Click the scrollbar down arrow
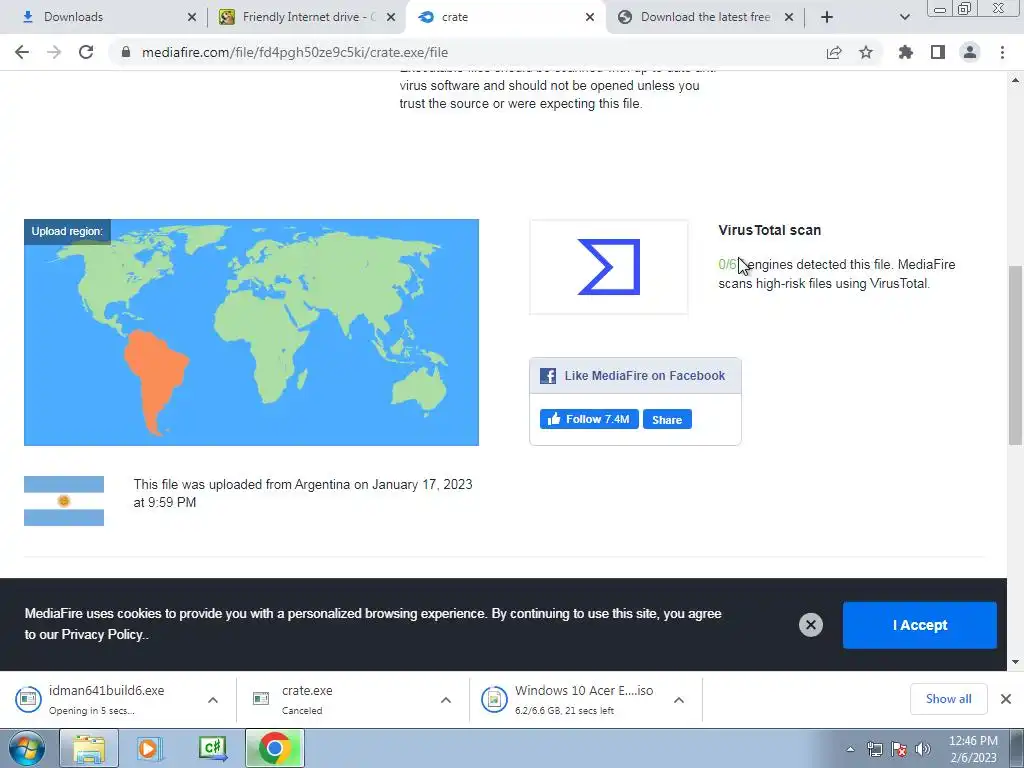This screenshot has width=1024, height=768. [x=1016, y=662]
